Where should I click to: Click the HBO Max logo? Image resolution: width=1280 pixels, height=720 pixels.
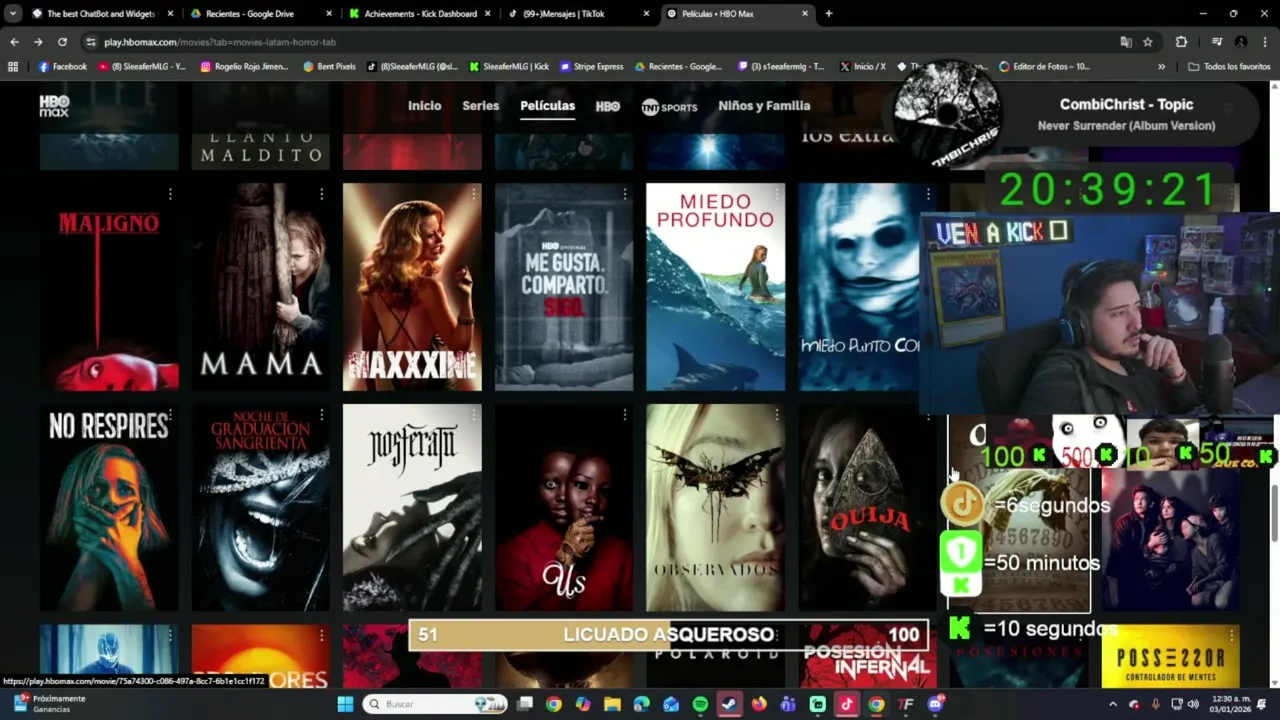pyautogui.click(x=54, y=106)
